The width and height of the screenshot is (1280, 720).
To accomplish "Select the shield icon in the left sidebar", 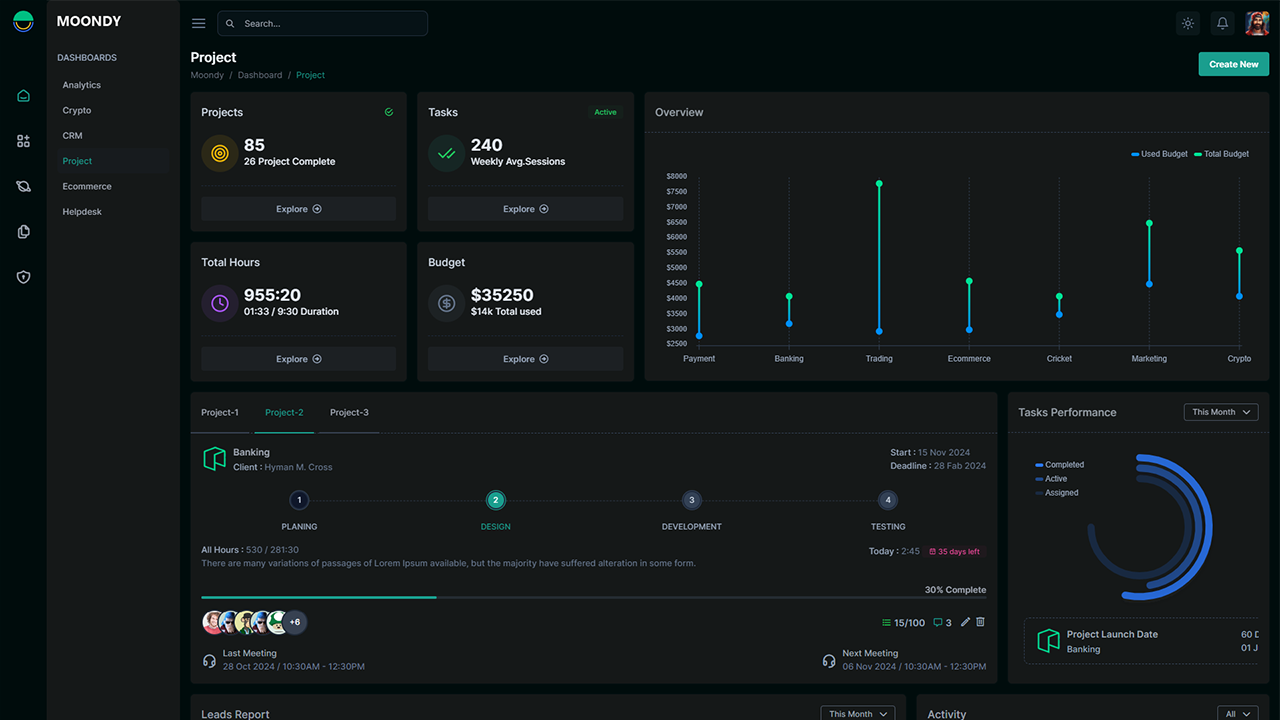I will 23,277.
